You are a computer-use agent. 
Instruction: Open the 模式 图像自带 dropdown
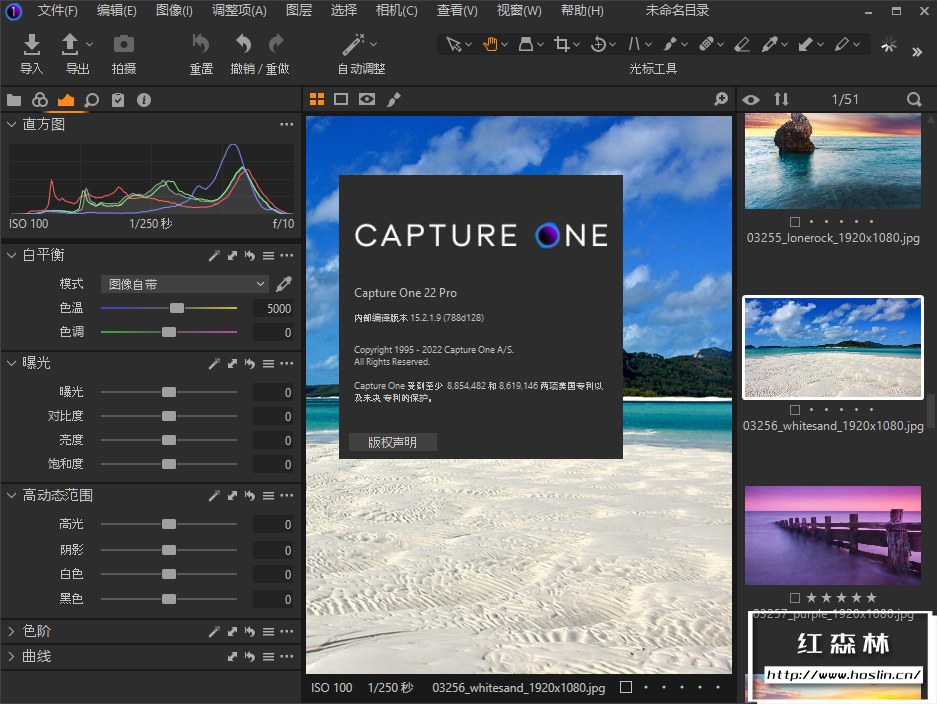click(x=185, y=284)
